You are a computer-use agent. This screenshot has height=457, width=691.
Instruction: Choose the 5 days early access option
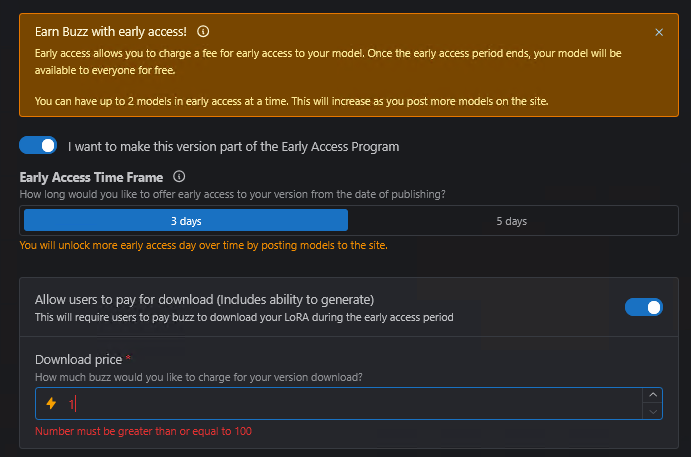511,221
